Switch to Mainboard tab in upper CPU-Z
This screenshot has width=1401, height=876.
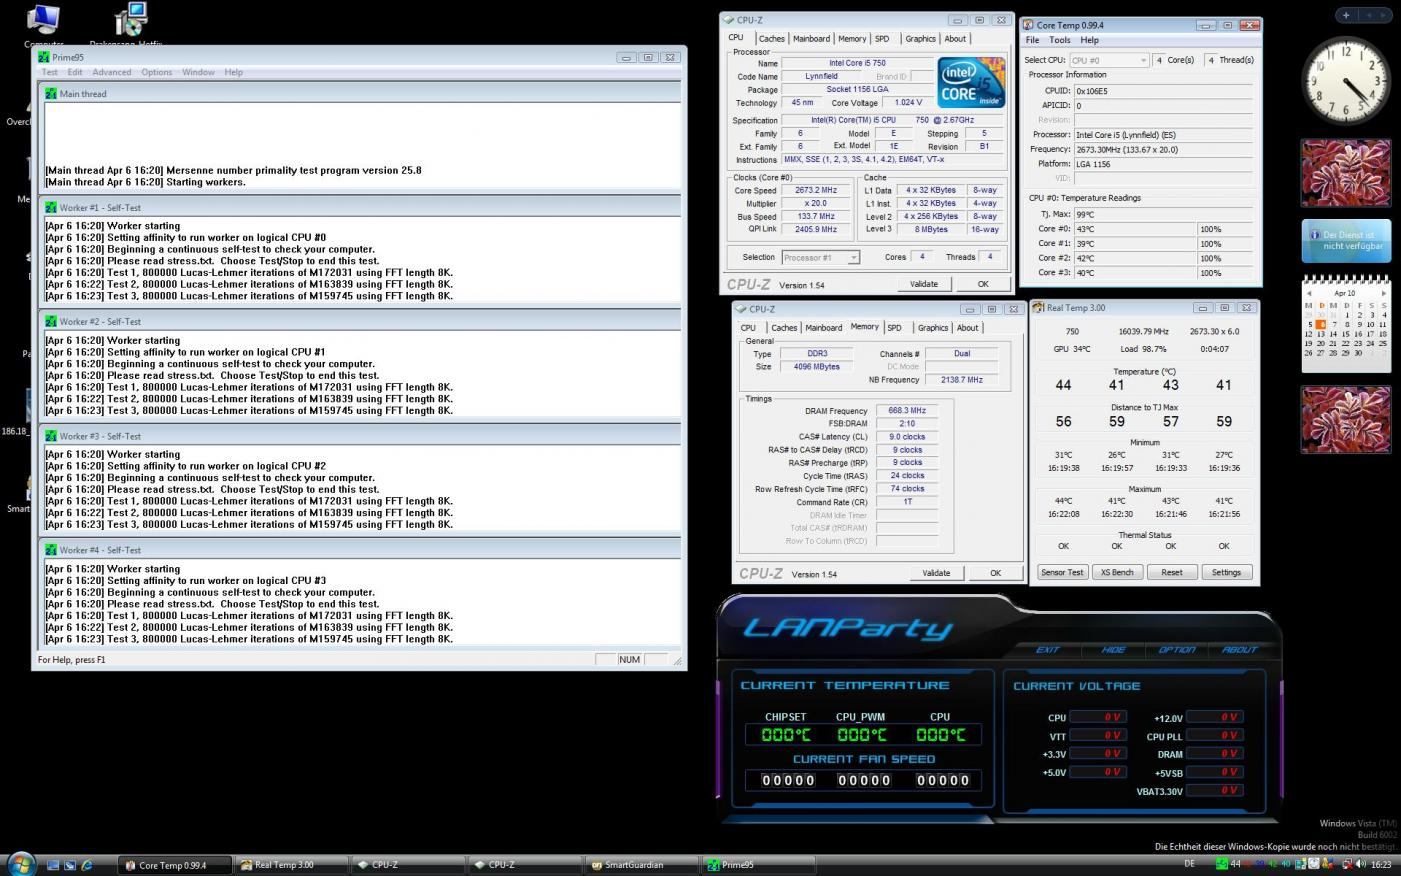click(x=811, y=39)
